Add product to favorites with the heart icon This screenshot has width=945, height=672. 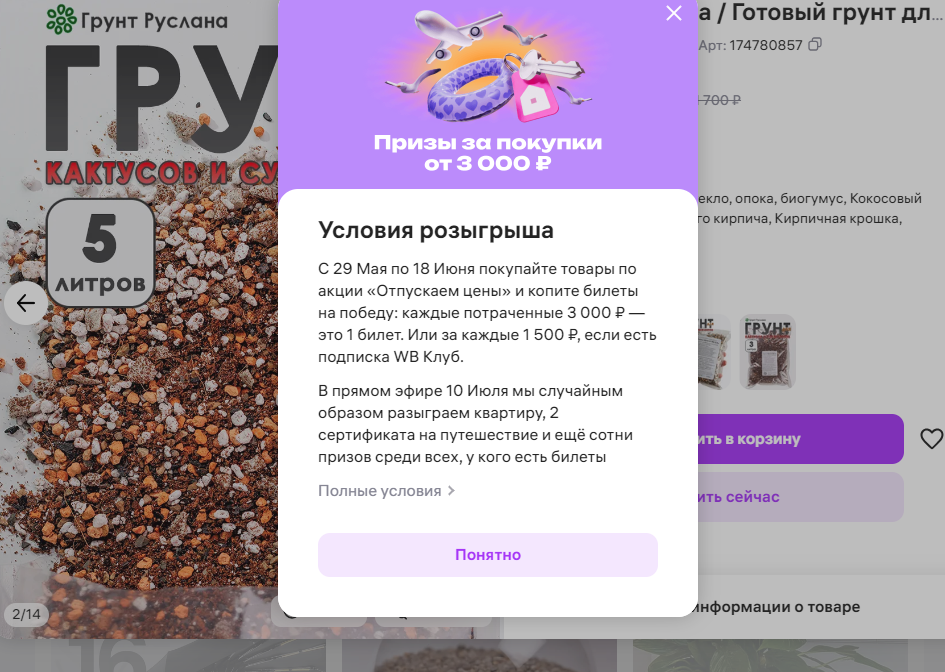pyautogui.click(x=931, y=439)
